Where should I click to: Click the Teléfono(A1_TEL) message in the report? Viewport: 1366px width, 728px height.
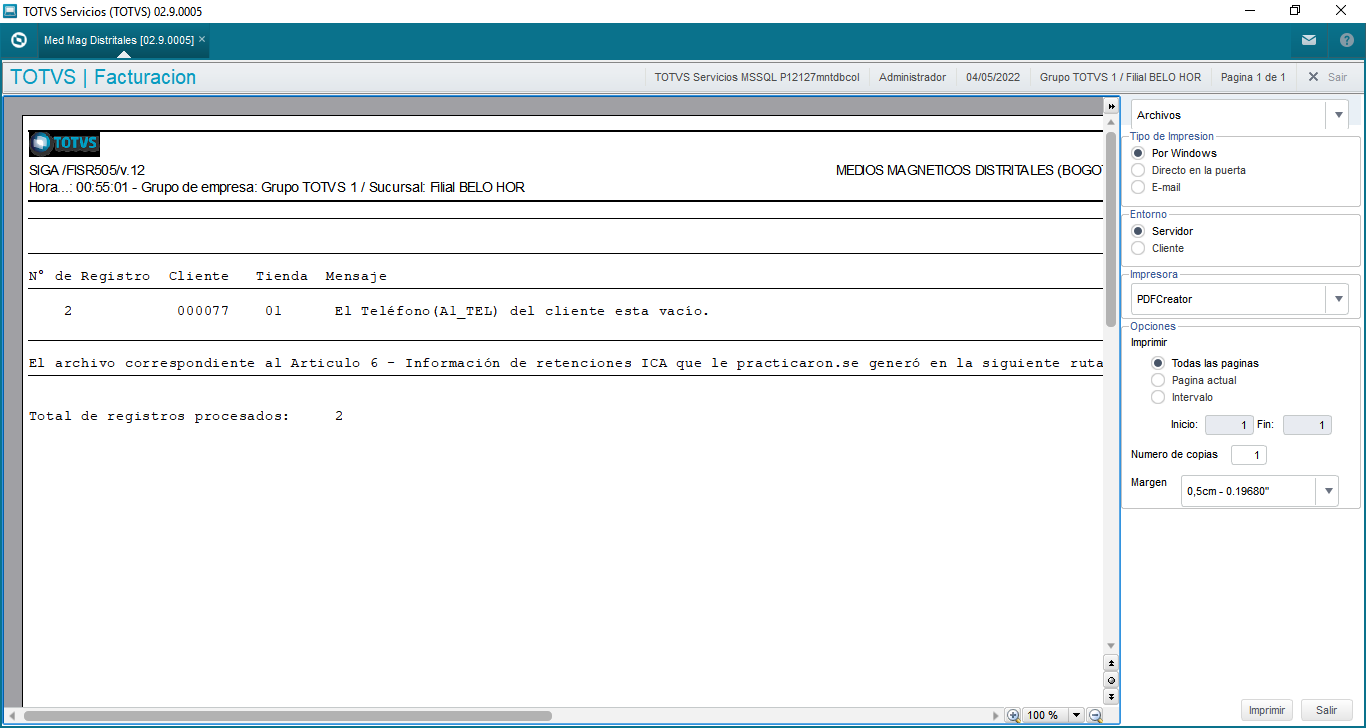click(522, 311)
